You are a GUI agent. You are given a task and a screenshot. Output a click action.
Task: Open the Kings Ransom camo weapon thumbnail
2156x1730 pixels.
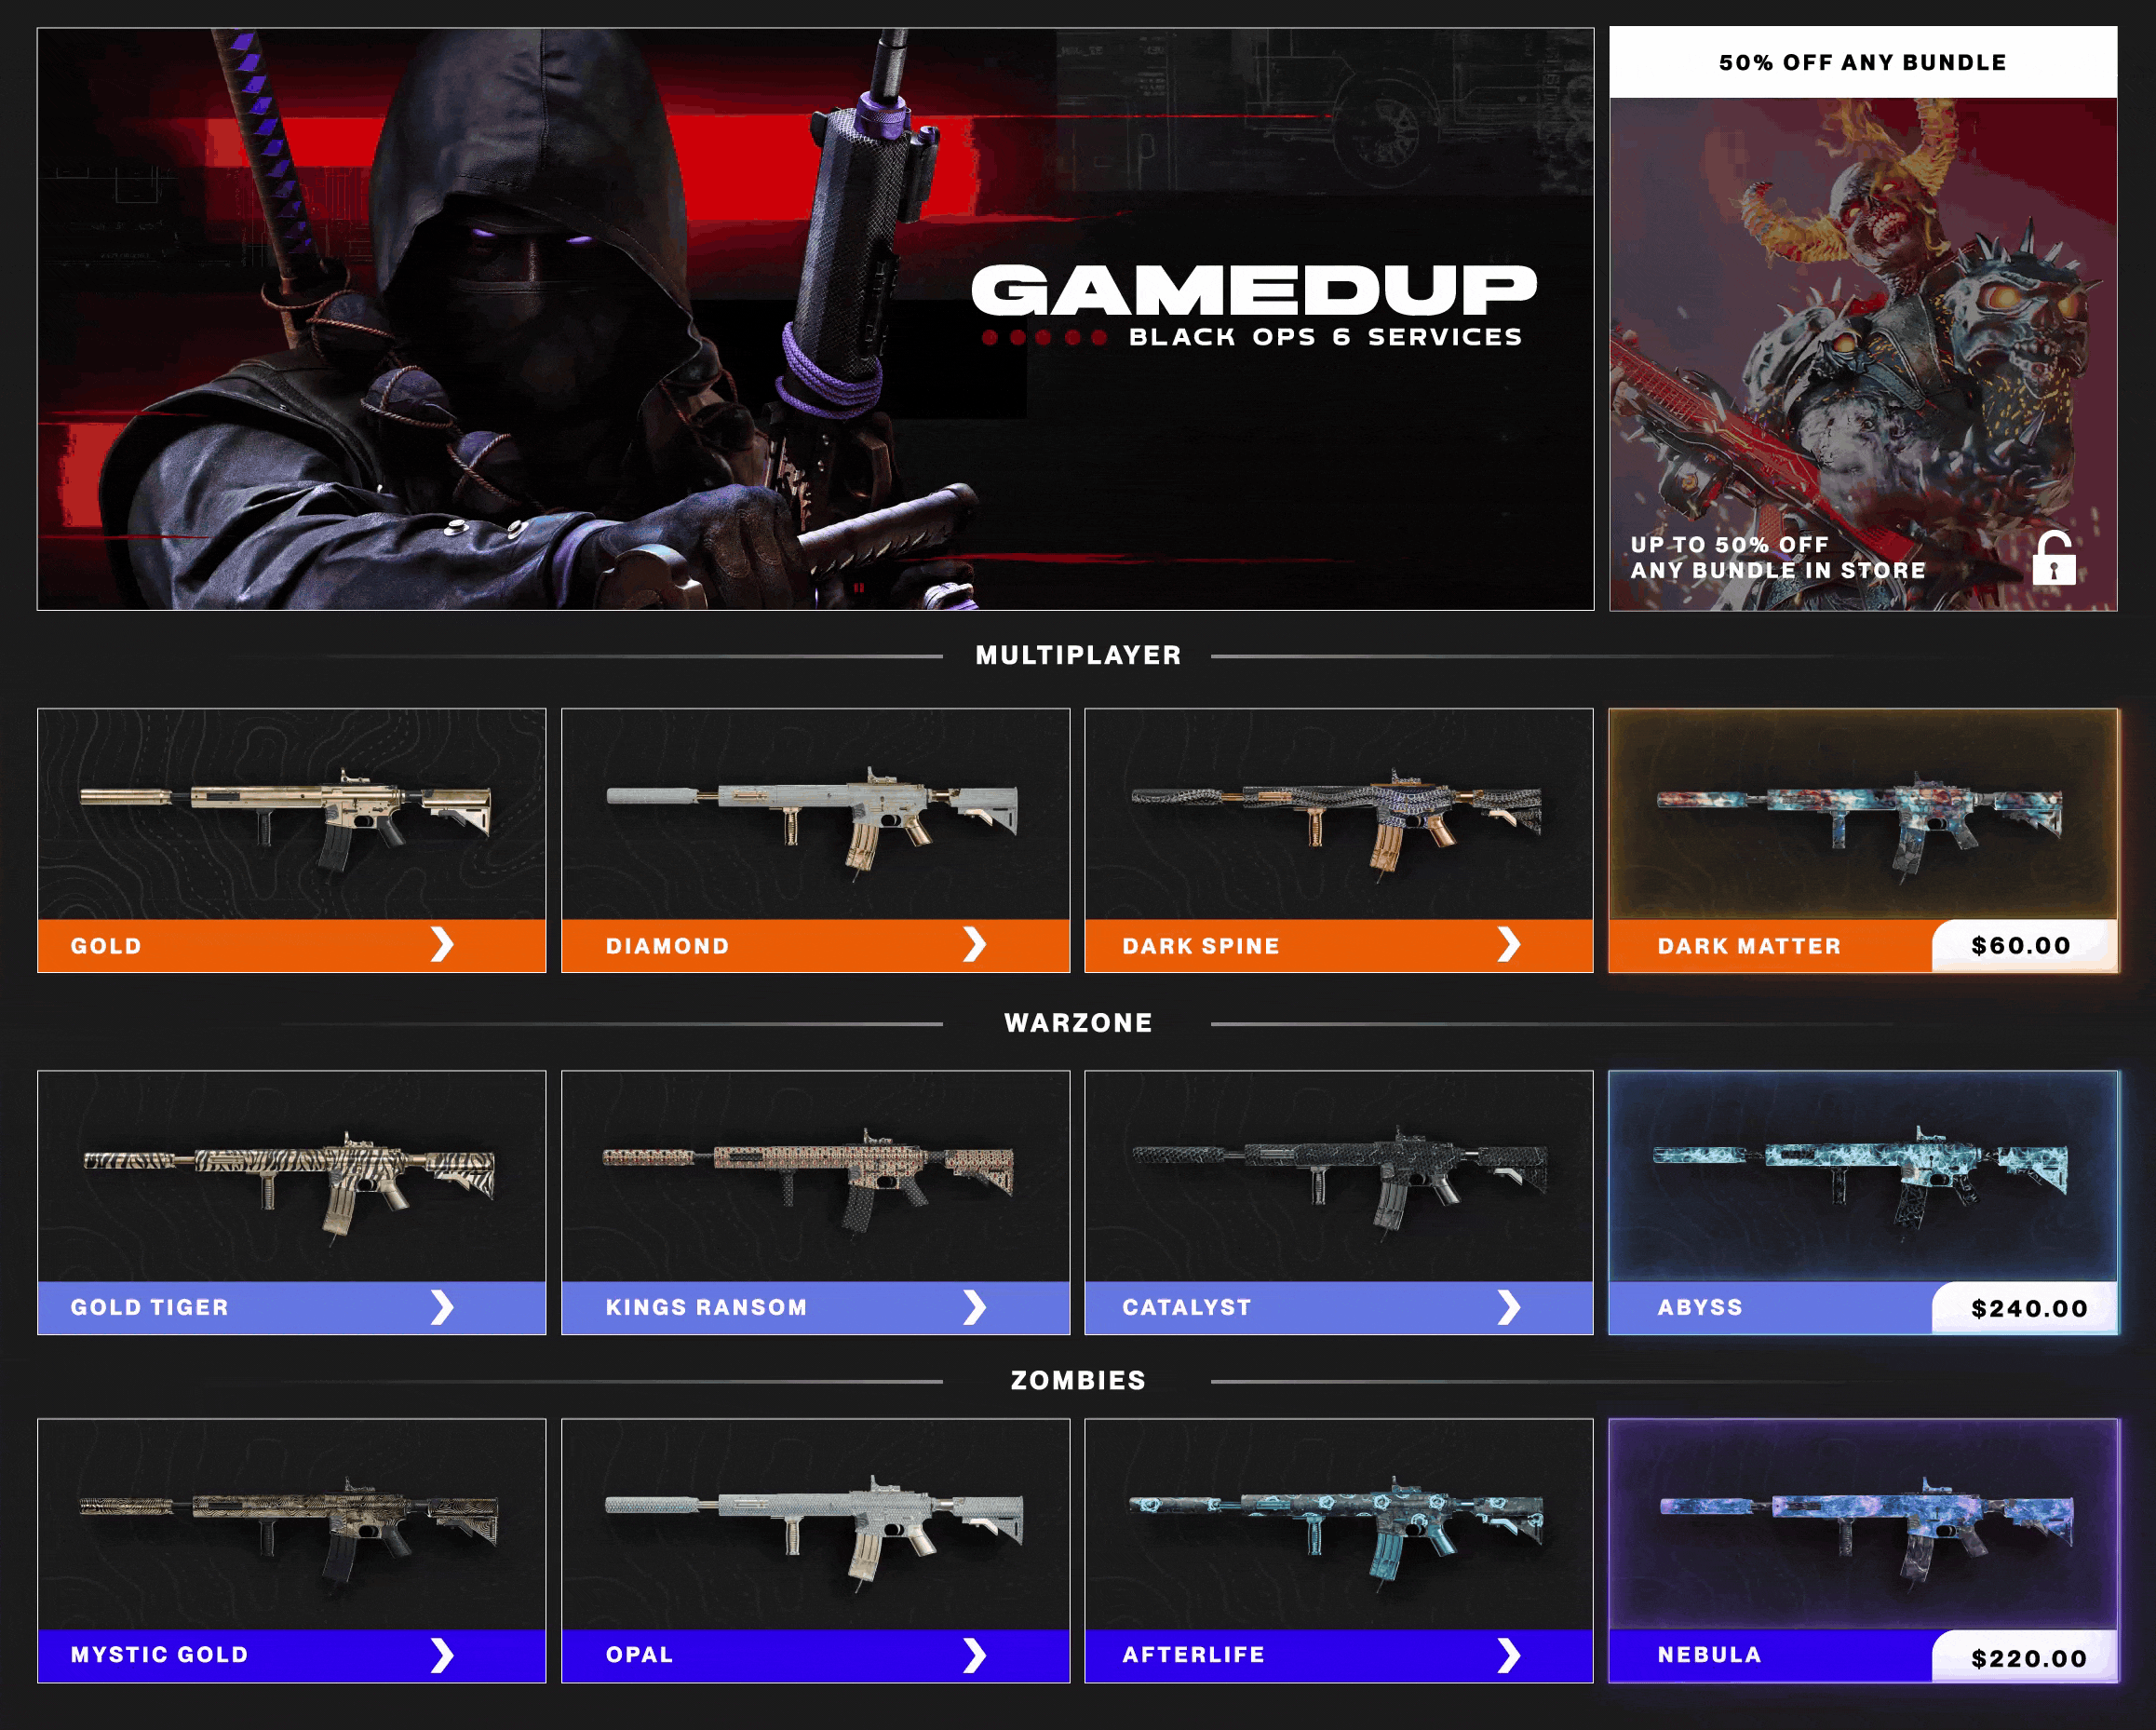[x=815, y=1176]
